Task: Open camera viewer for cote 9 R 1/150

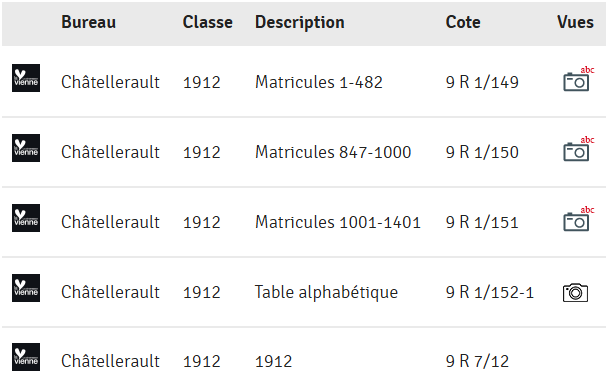Action: tap(578, 149)
